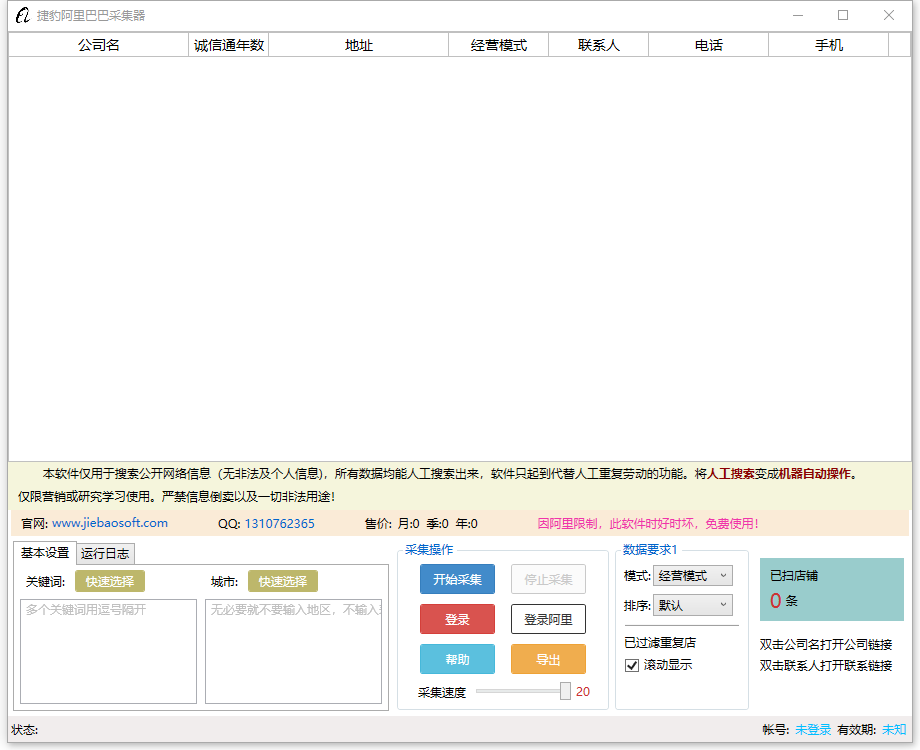This screenshot has height=750, width=920.
Task: Click the 登录阿里 button
Action: point(548,619)
